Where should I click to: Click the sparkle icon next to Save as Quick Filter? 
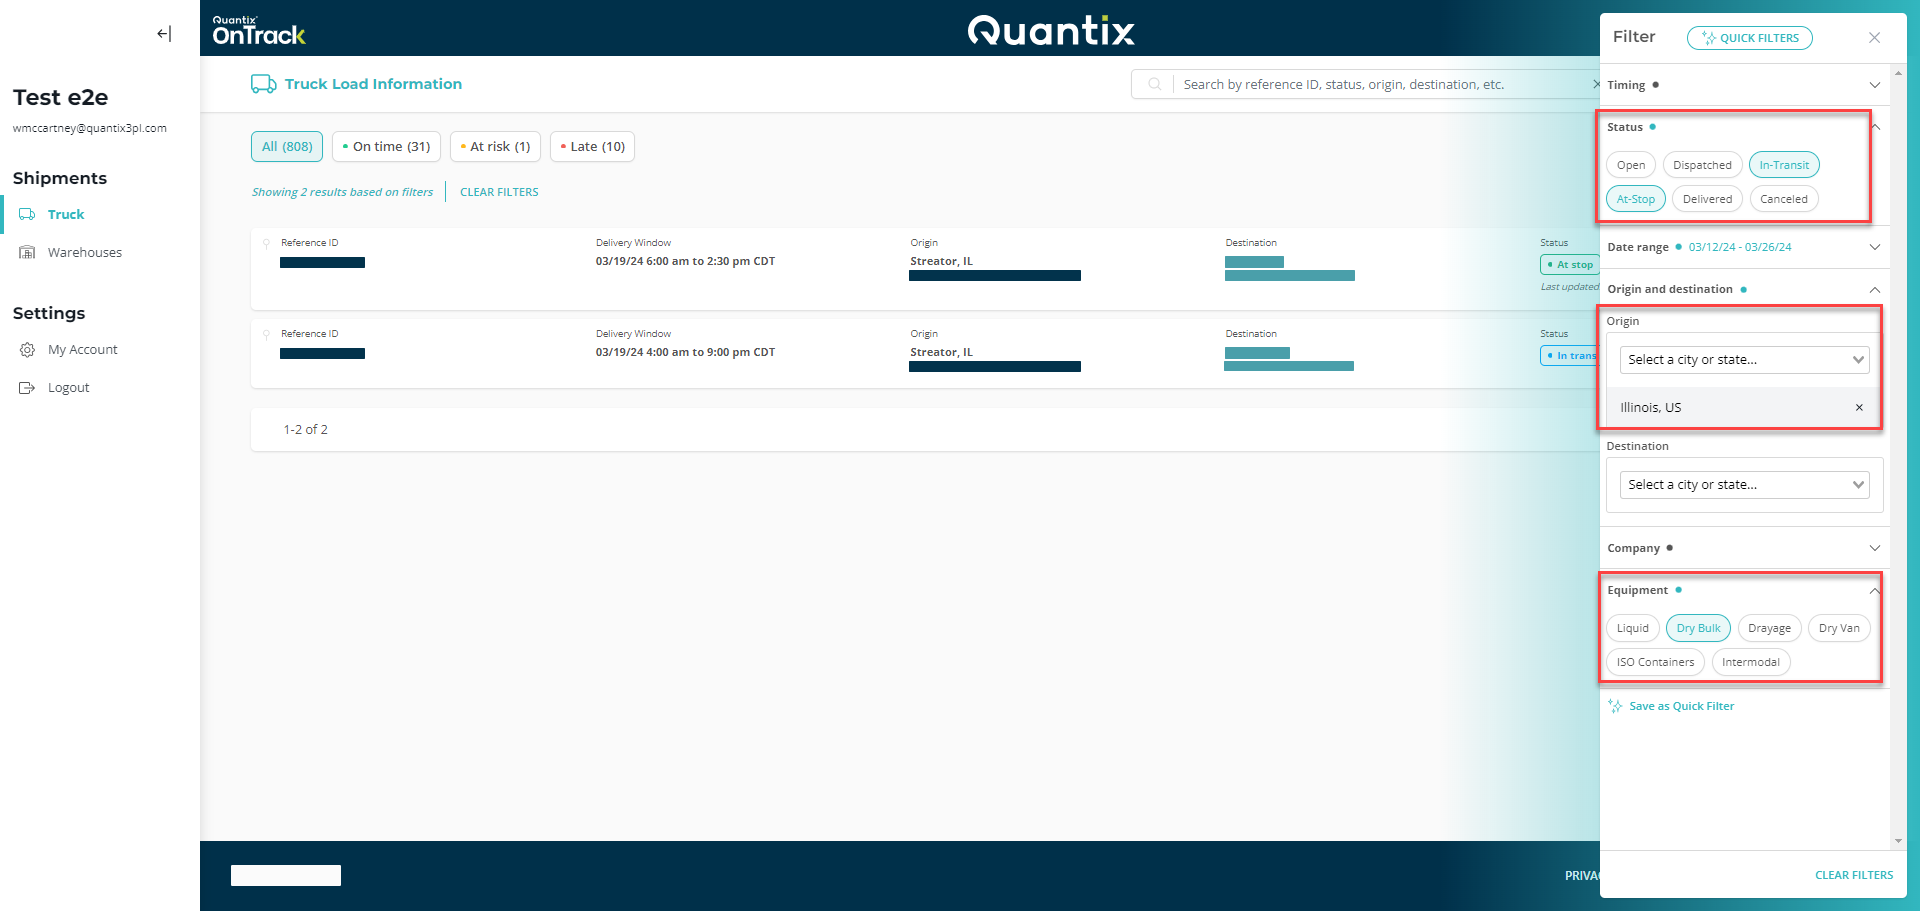pos(1615,706)
